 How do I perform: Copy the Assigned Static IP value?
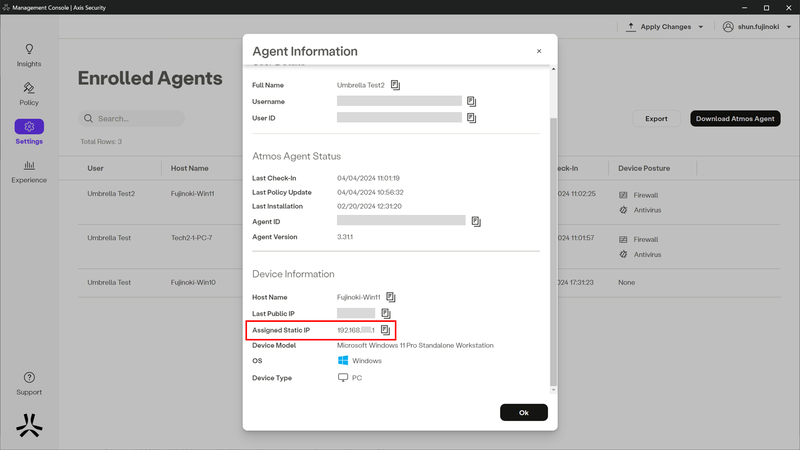click(x=385, y=330)
